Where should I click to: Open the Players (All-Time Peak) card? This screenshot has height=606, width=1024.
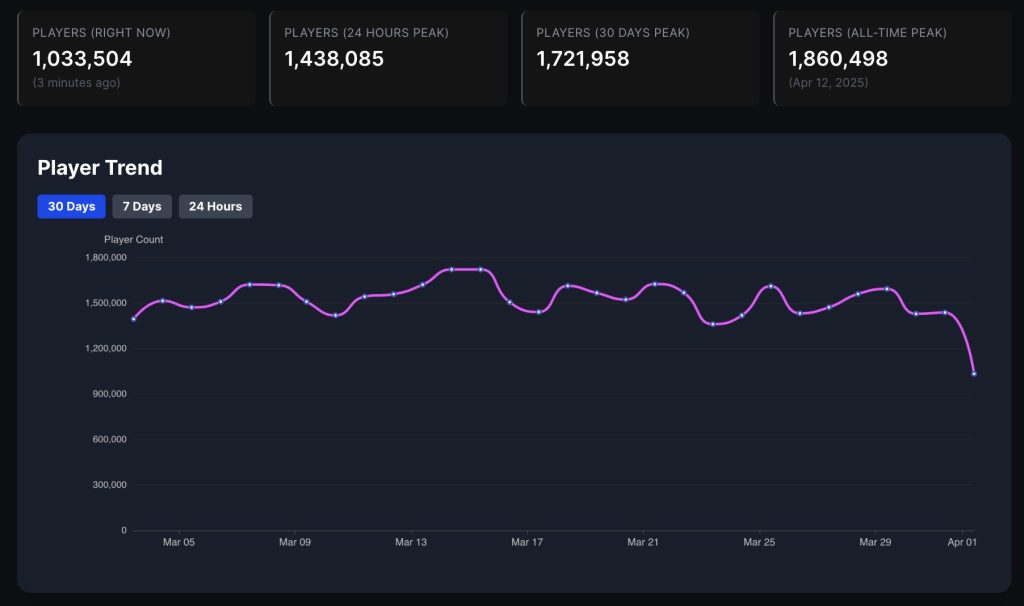[x=892, y=57]
